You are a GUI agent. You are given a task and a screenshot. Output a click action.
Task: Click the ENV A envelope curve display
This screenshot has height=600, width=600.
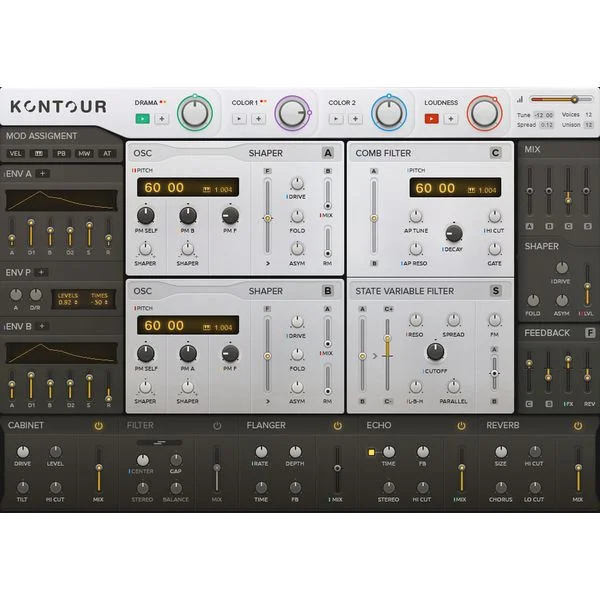61,200
